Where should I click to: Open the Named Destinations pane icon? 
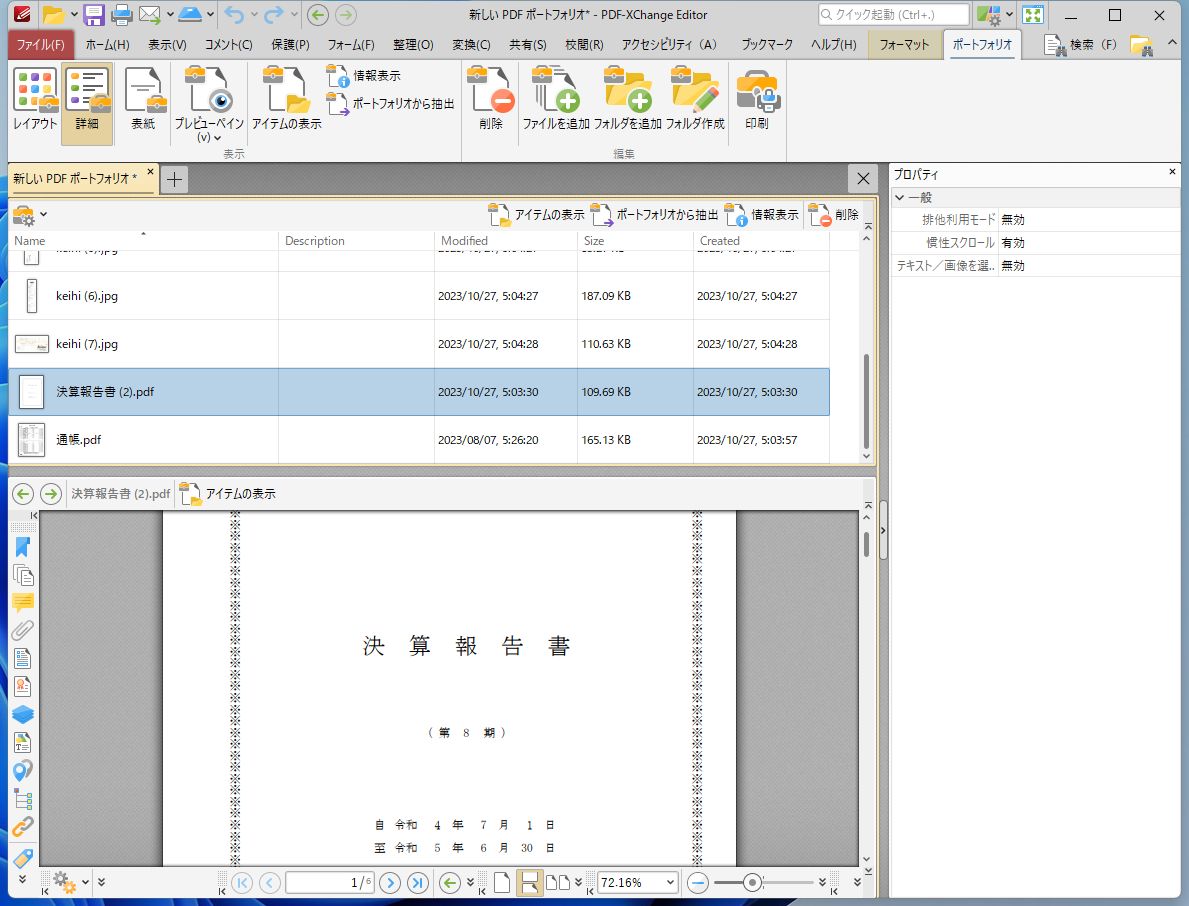pyautogui.click(x=23, y=771)
